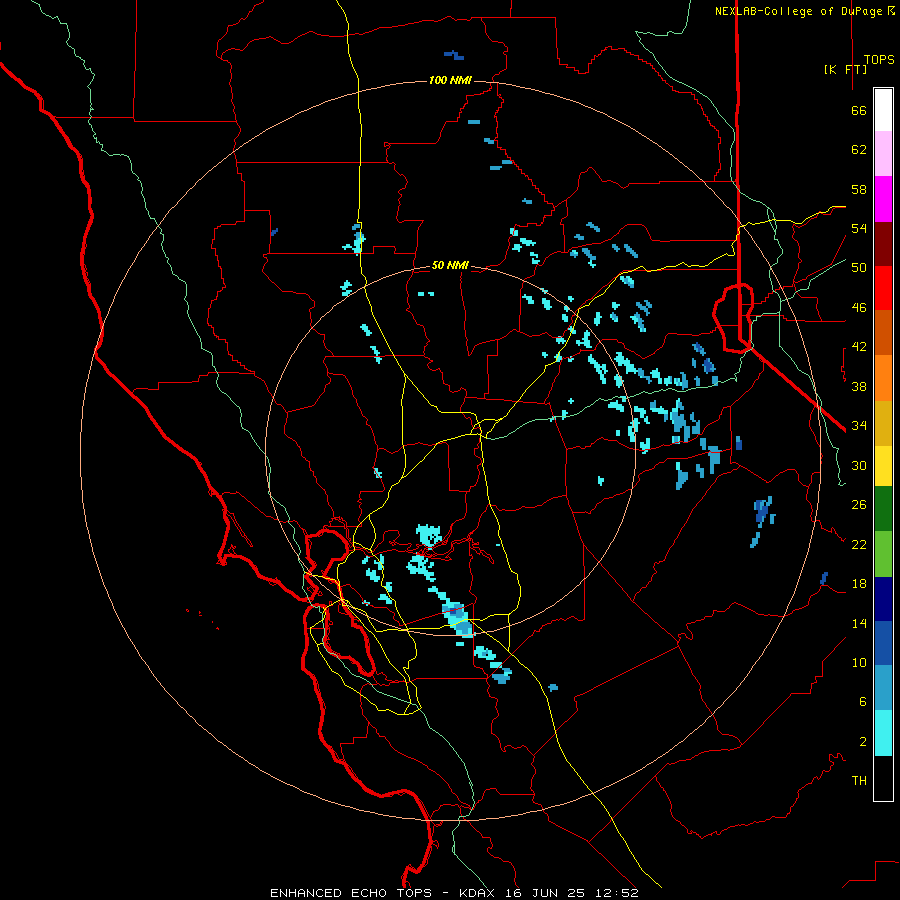Click the navy swatch between 18 and 14

pos(883,599)
